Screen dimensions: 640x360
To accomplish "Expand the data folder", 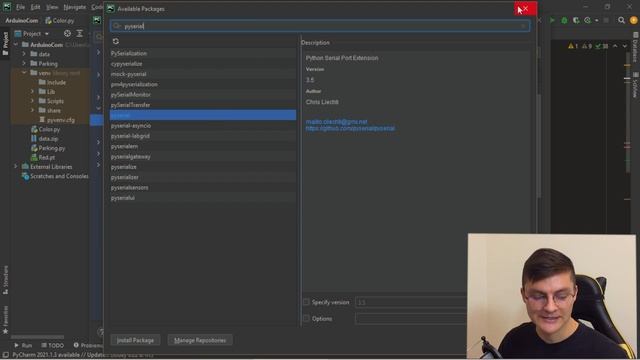I will pos(24,54).
